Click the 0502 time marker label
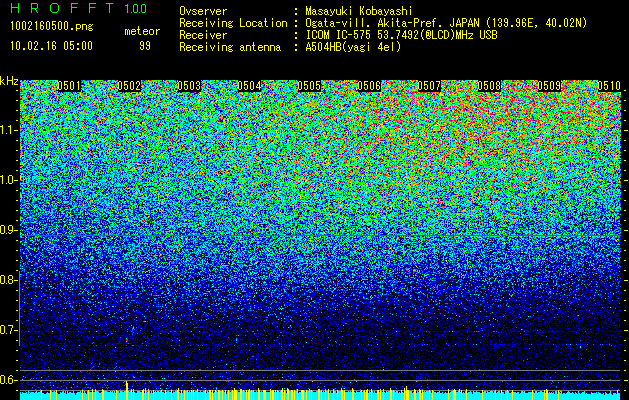629x400 pixels. coord(129,86)
